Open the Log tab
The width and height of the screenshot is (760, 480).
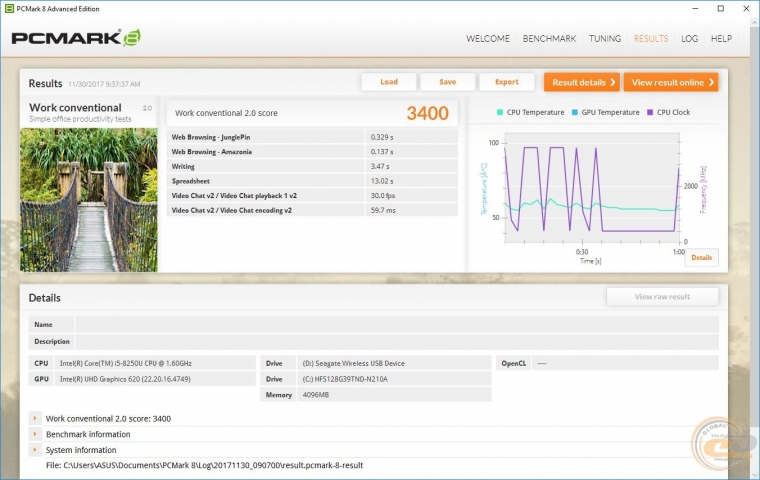tap(689, 39)
